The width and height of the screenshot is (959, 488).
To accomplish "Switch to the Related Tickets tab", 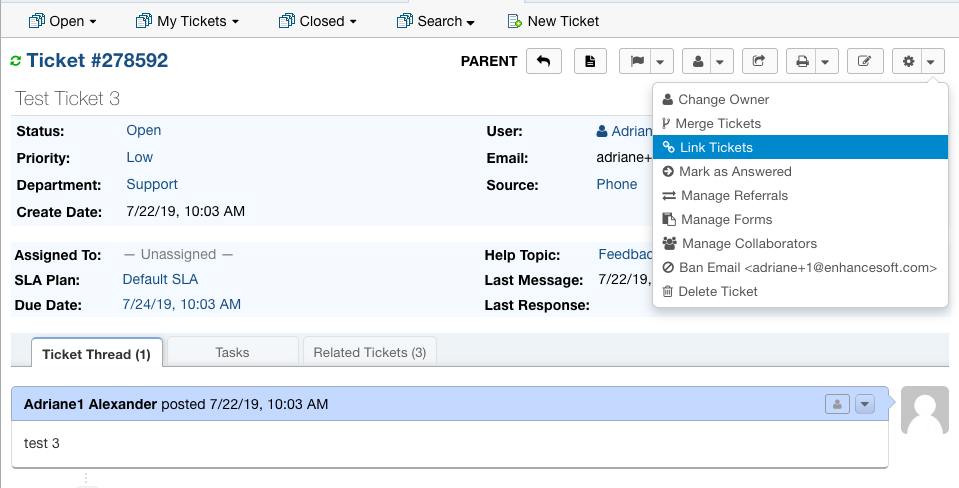I will pyautogui.click(x=369, y=352).
